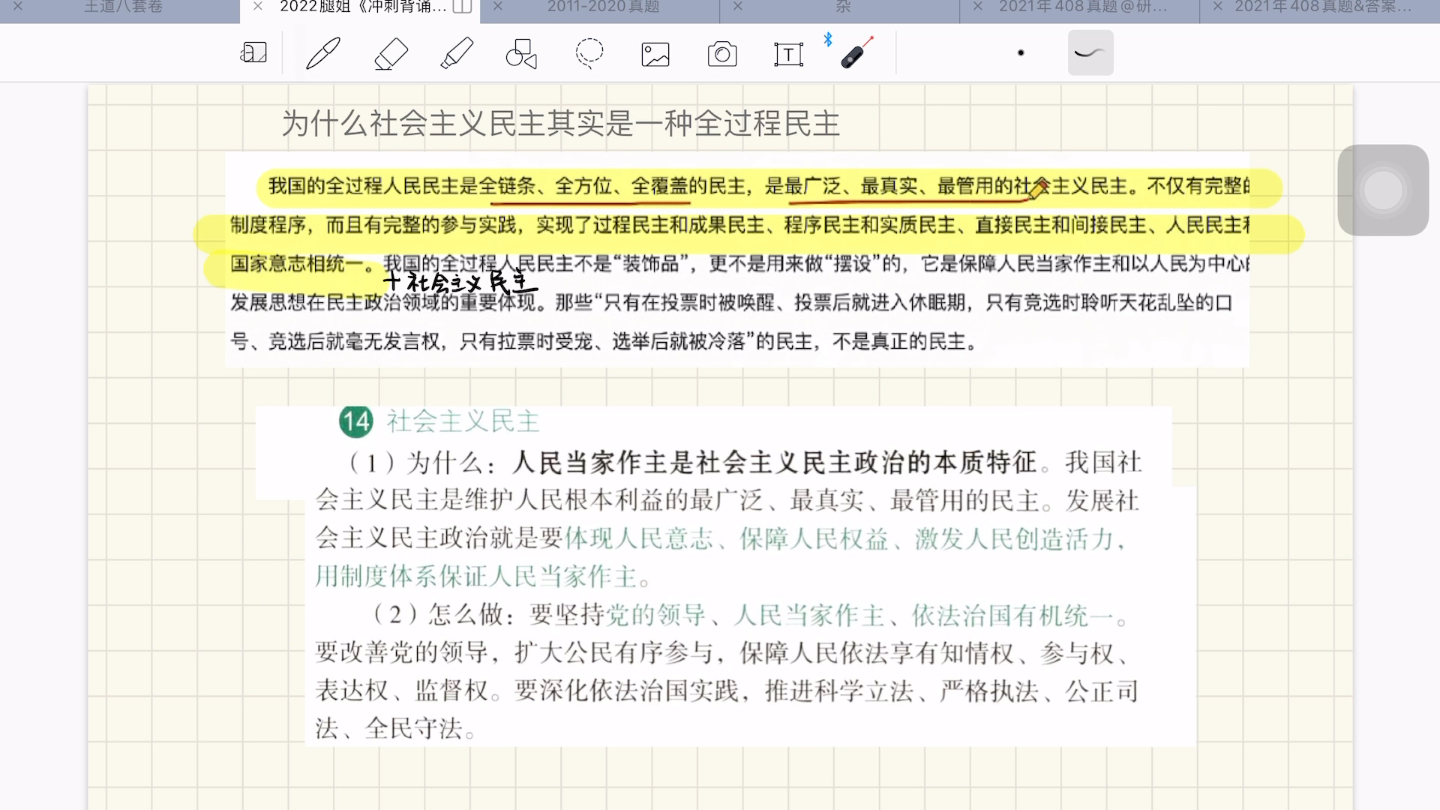1440x810 pixels.
Task: Select the Eraser tool
Action: click(x=390, y=54)
